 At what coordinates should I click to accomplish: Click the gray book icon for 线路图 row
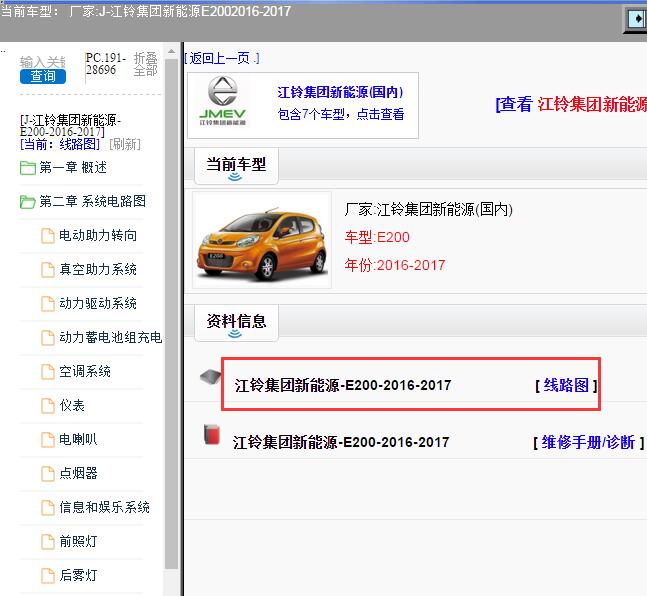210,376
